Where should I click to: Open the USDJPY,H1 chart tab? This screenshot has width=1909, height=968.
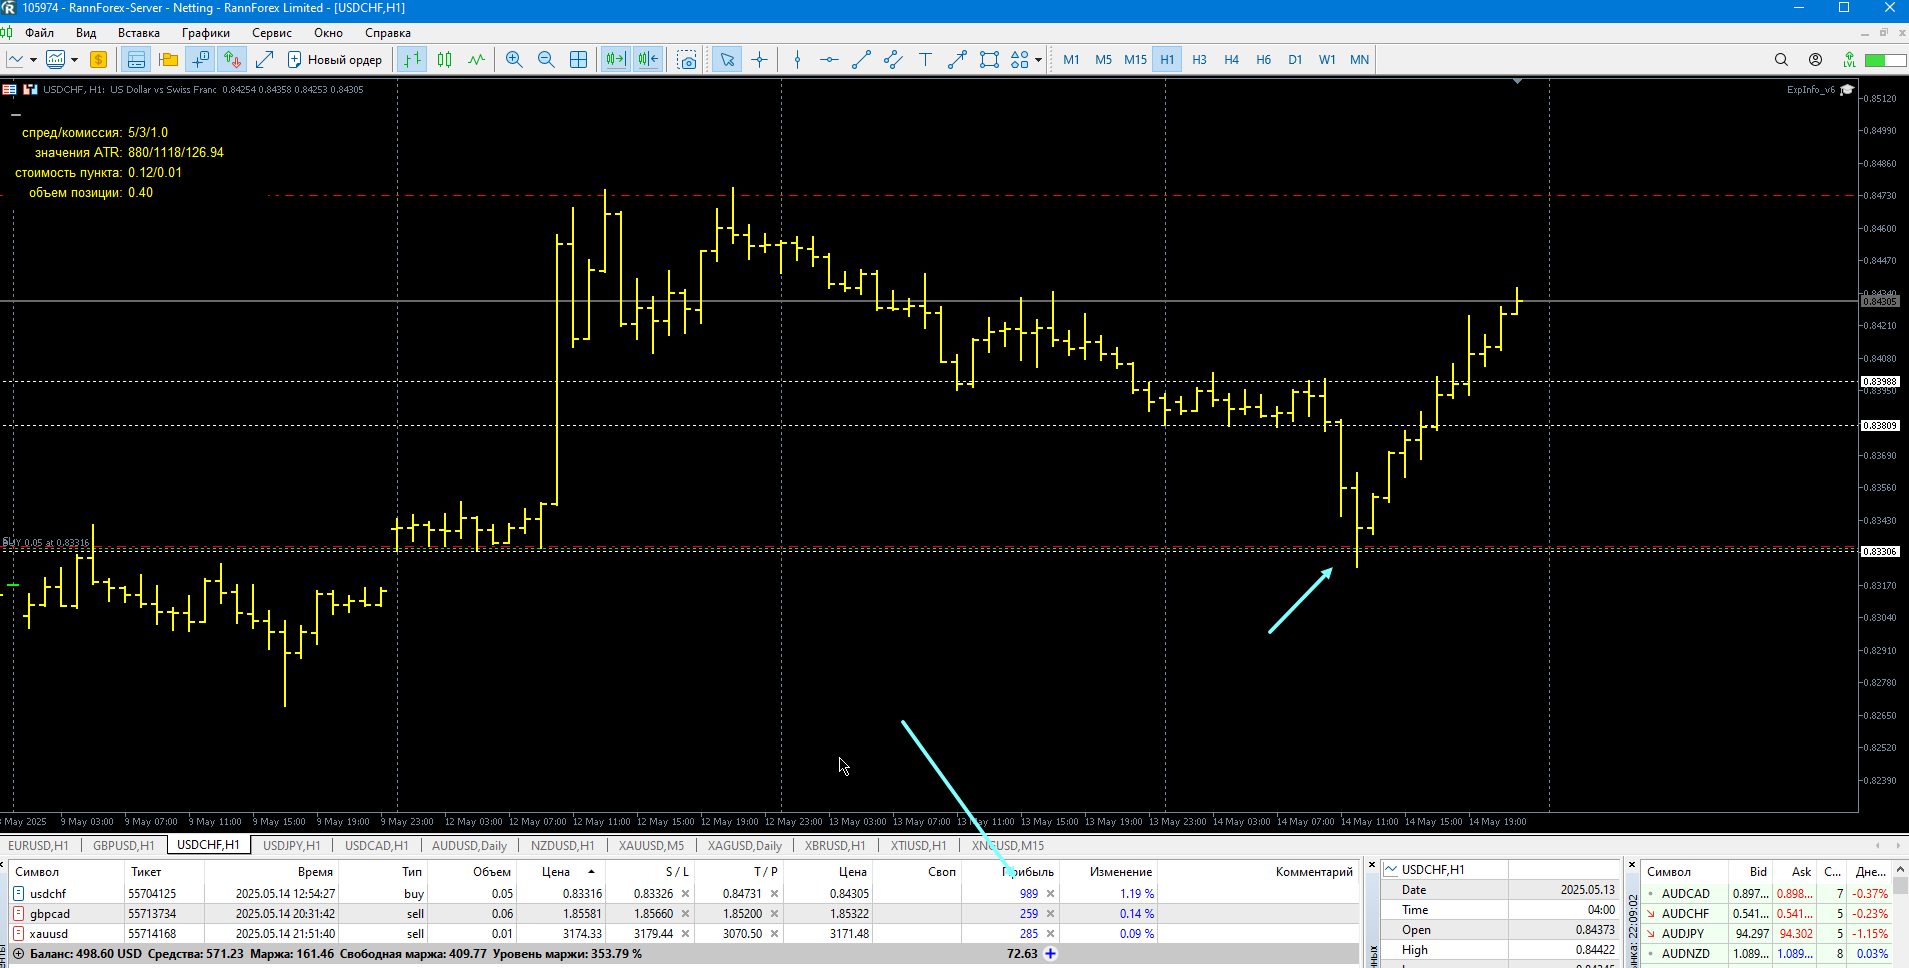[291, 846]
